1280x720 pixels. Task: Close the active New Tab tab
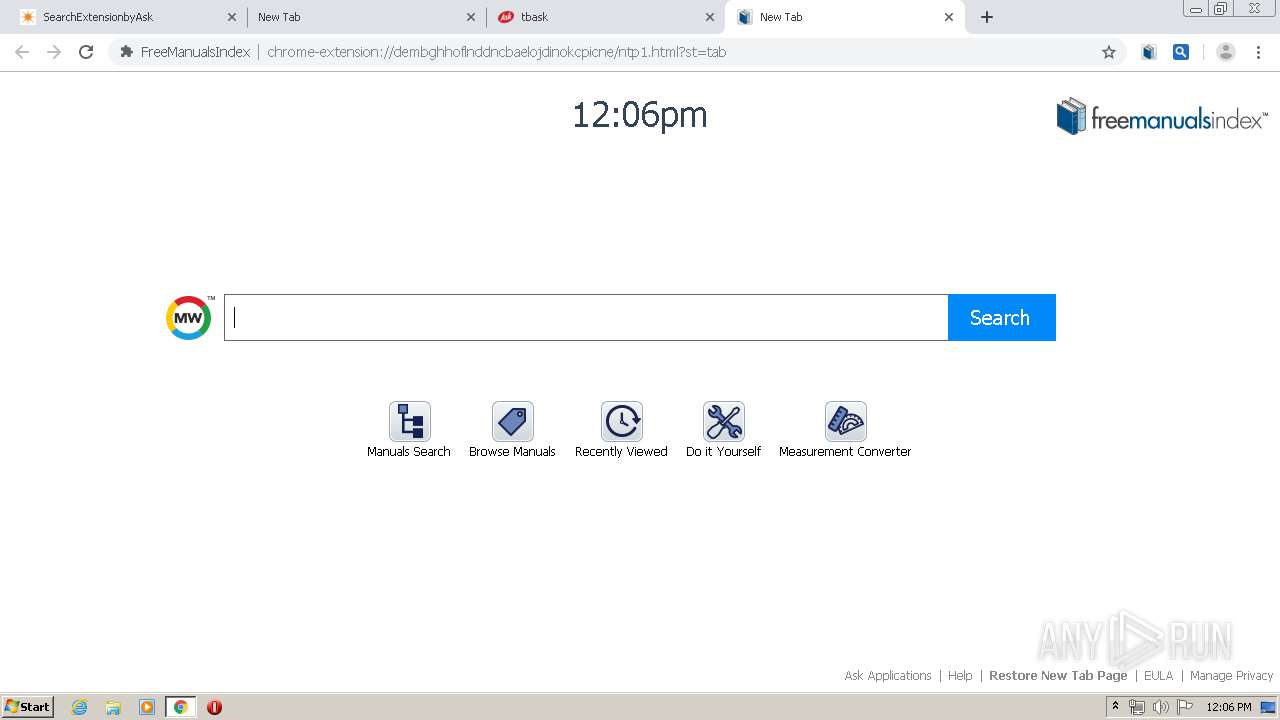[x=949, y=17]
